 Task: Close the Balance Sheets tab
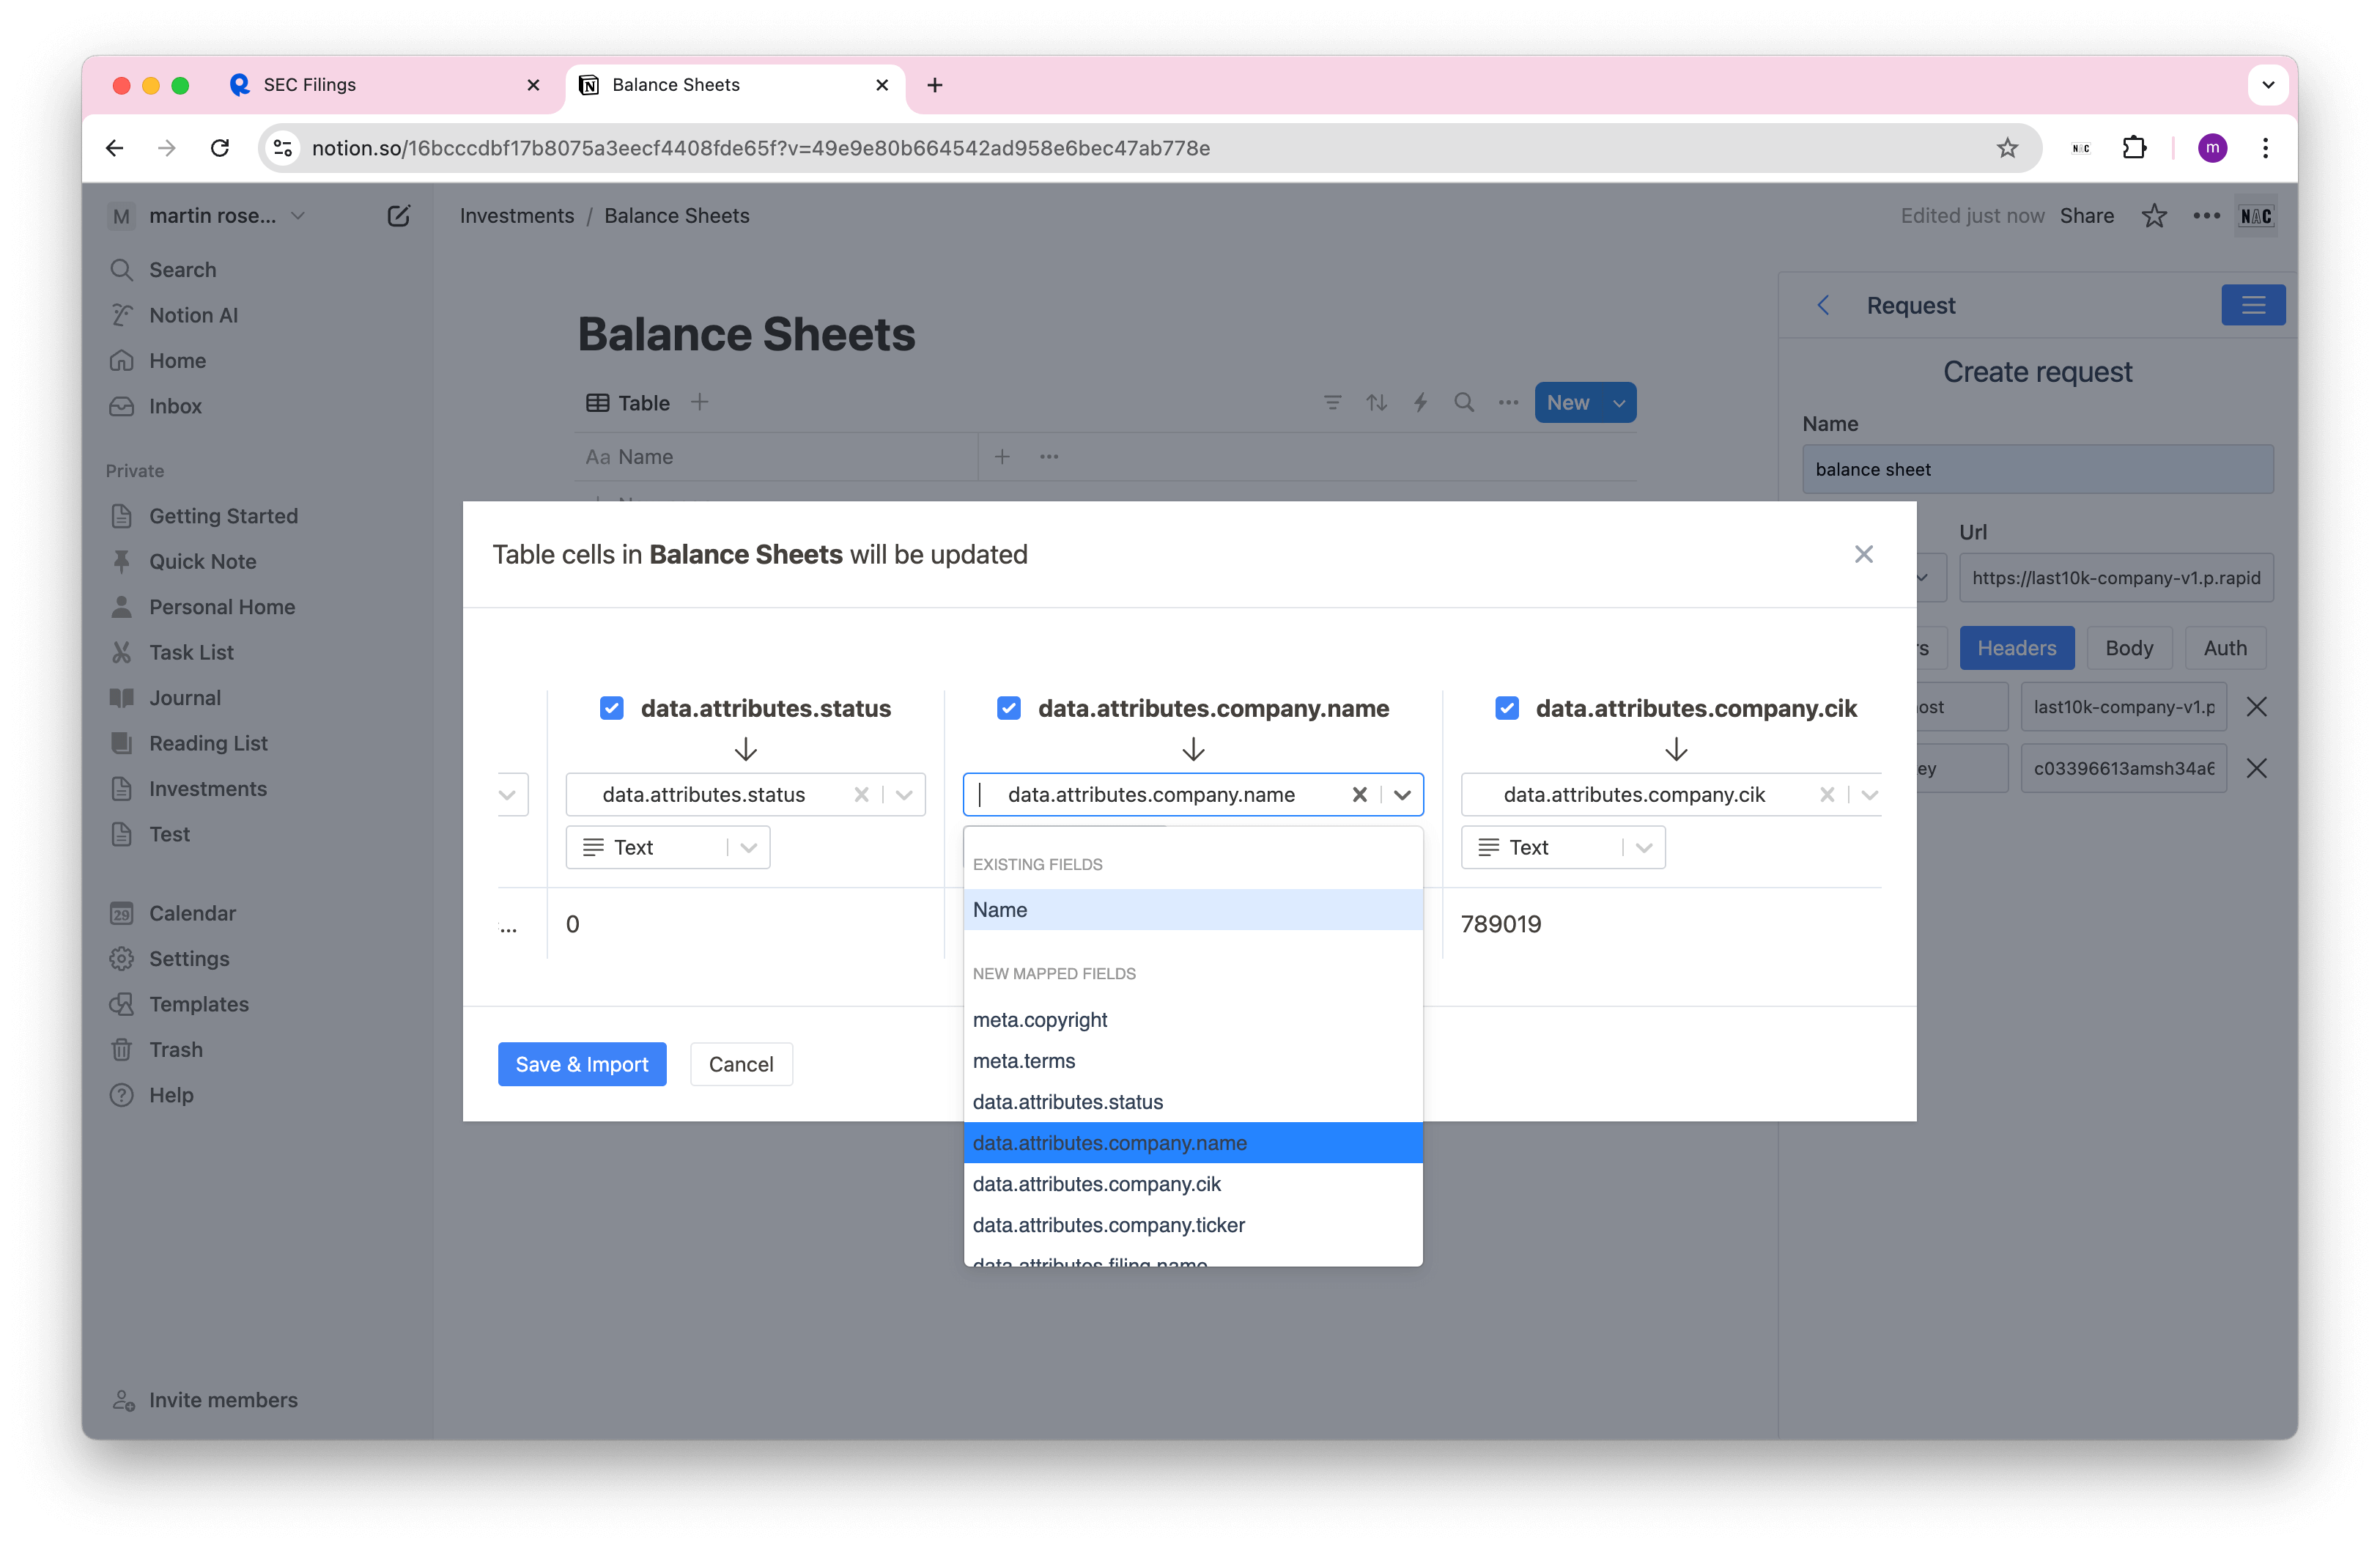[x=882, y=85]
